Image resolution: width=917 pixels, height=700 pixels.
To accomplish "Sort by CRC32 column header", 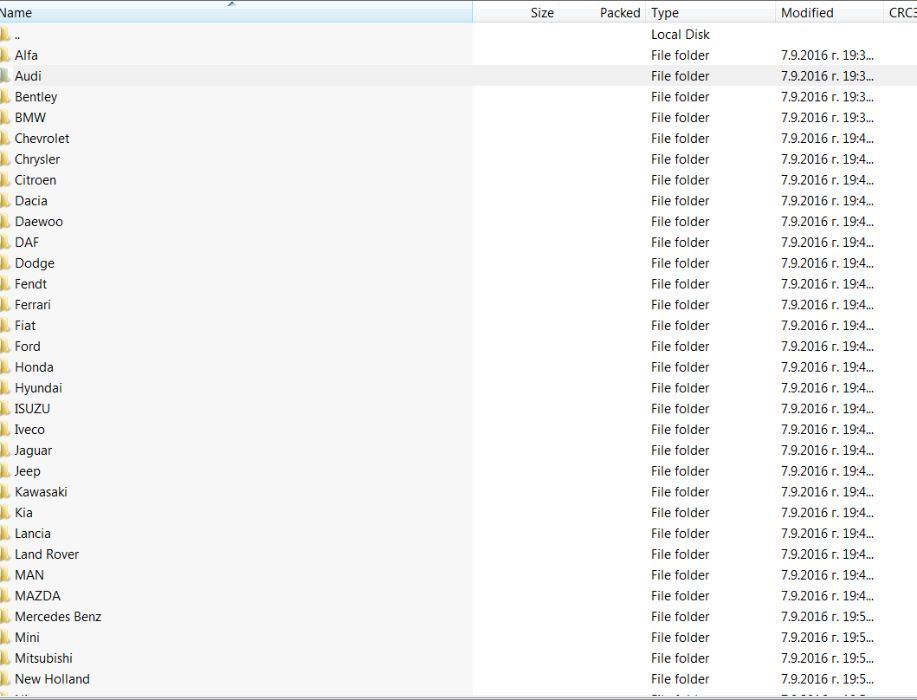I will 901,12.
